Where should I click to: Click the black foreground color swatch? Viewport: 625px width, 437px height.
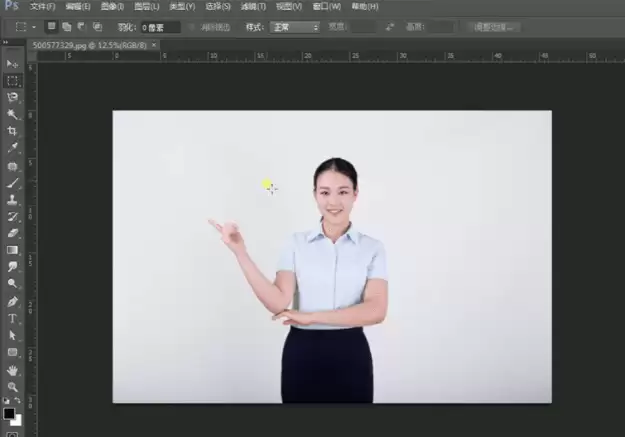pyautogui.click(x=9, y=413)
